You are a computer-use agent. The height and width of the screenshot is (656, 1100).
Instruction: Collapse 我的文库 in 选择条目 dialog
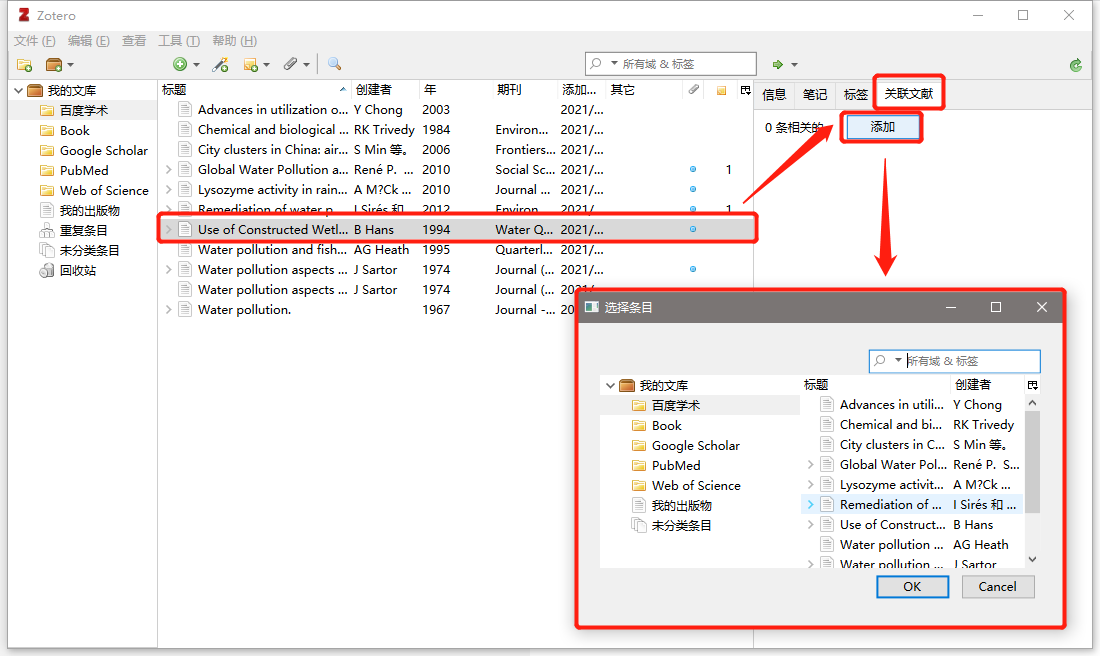(x=610, y=386)
